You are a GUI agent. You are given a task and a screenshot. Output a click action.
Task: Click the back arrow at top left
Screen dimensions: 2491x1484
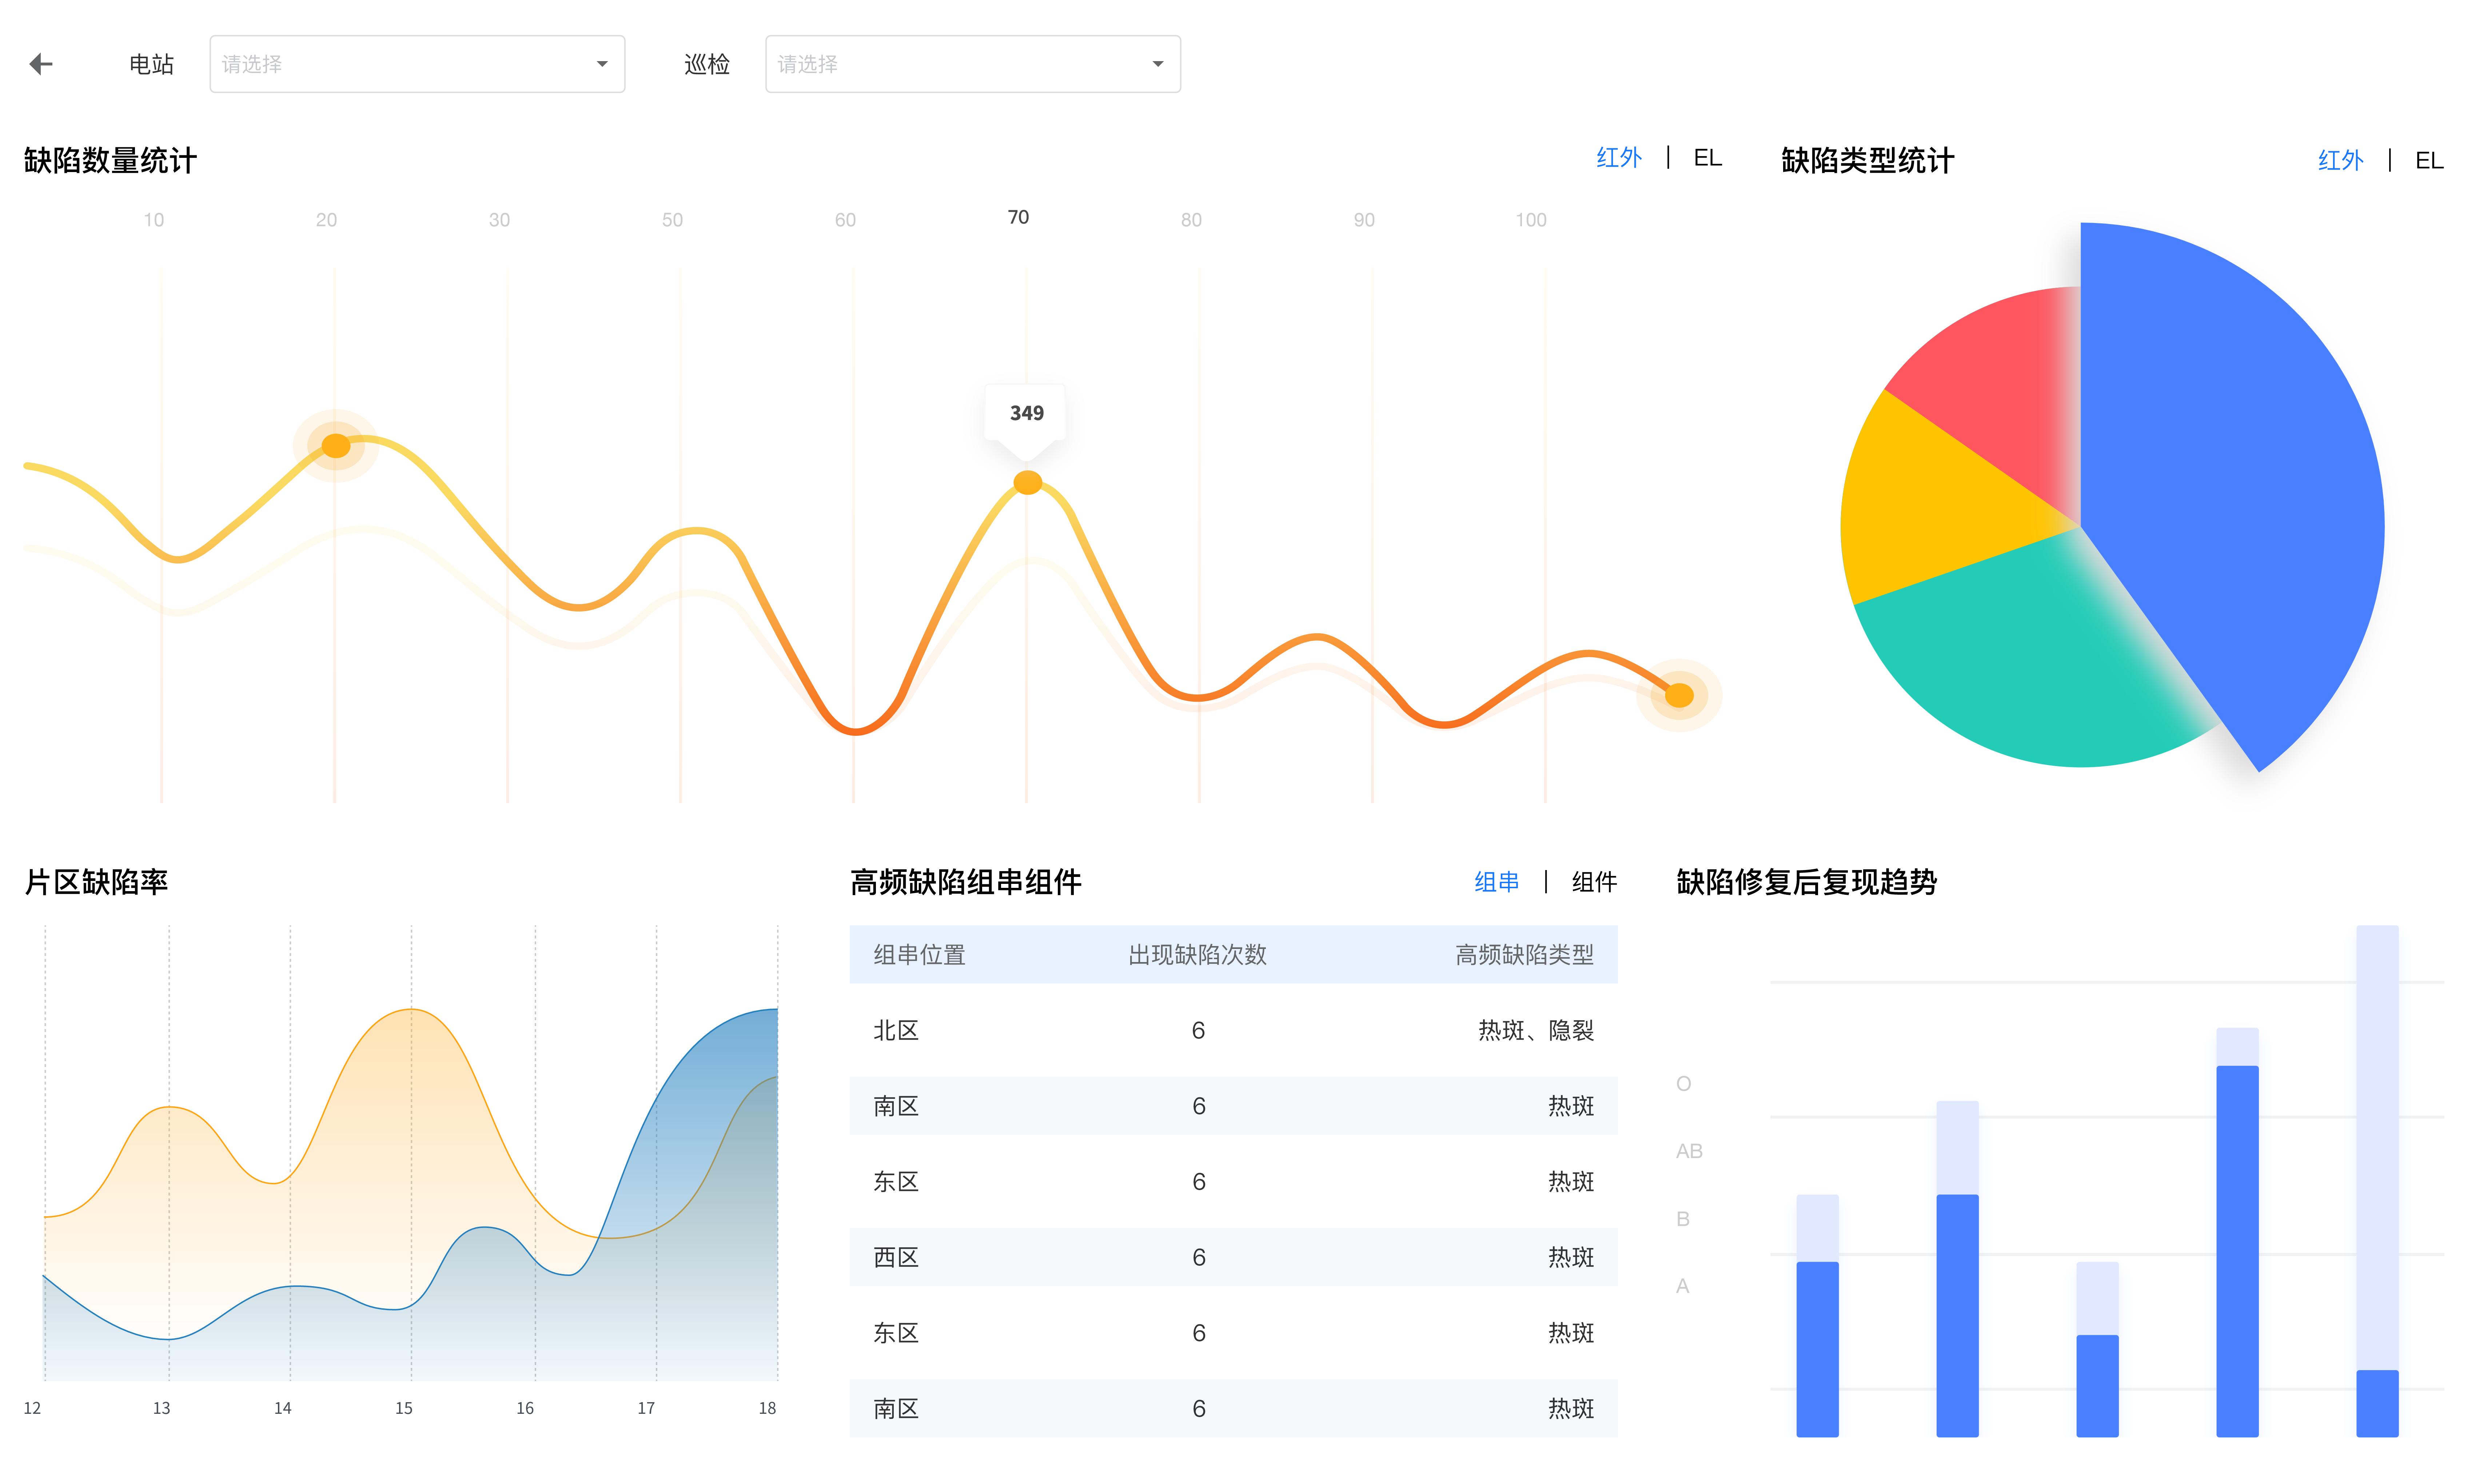point(41,63)
